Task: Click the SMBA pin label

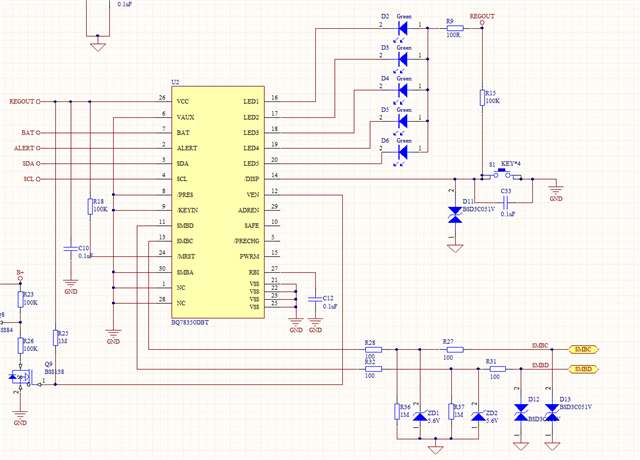Action: (x=185, y=273)
